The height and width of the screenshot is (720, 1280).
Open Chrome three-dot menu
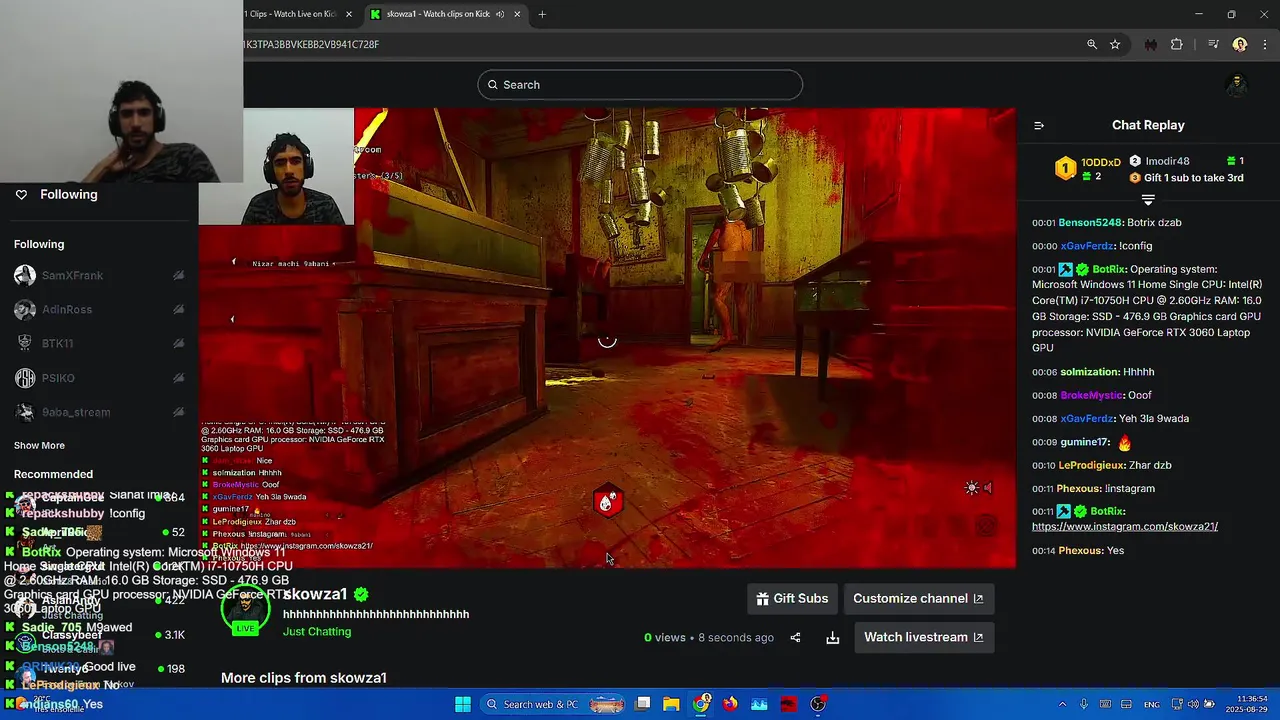(x=1265, y=44)
